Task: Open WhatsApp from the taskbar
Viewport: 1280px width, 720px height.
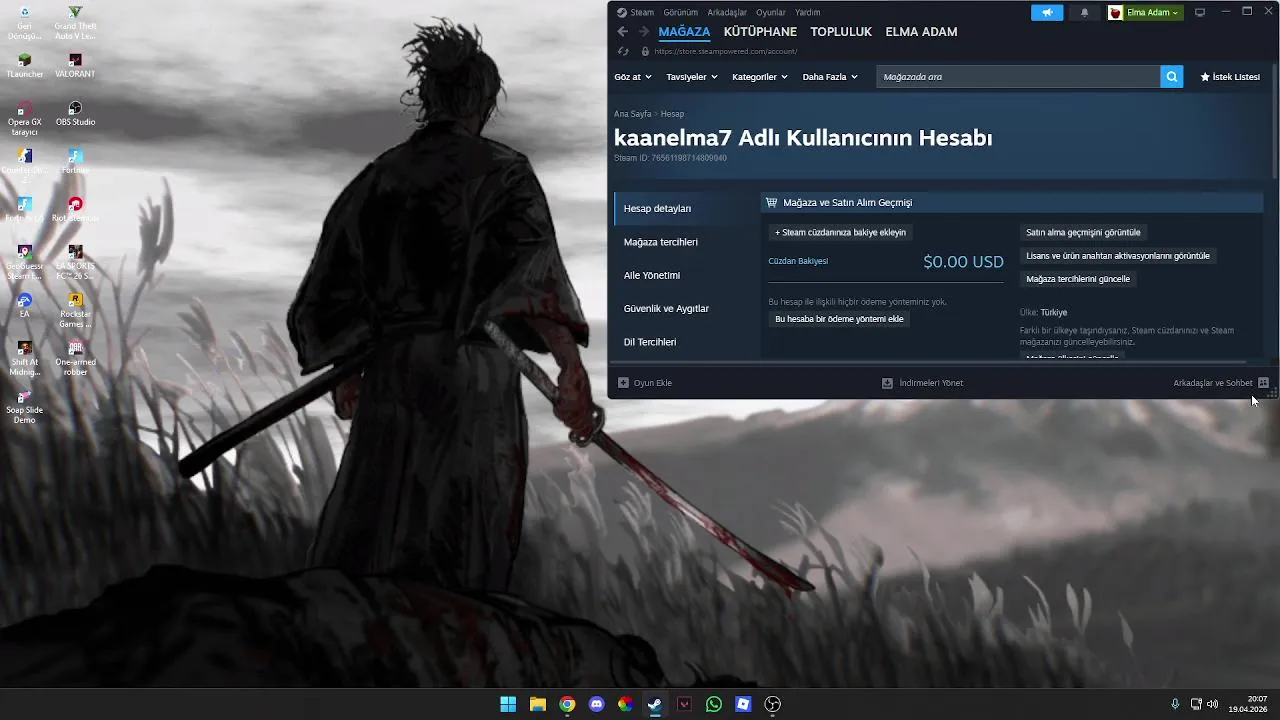Action: (713, 704)
